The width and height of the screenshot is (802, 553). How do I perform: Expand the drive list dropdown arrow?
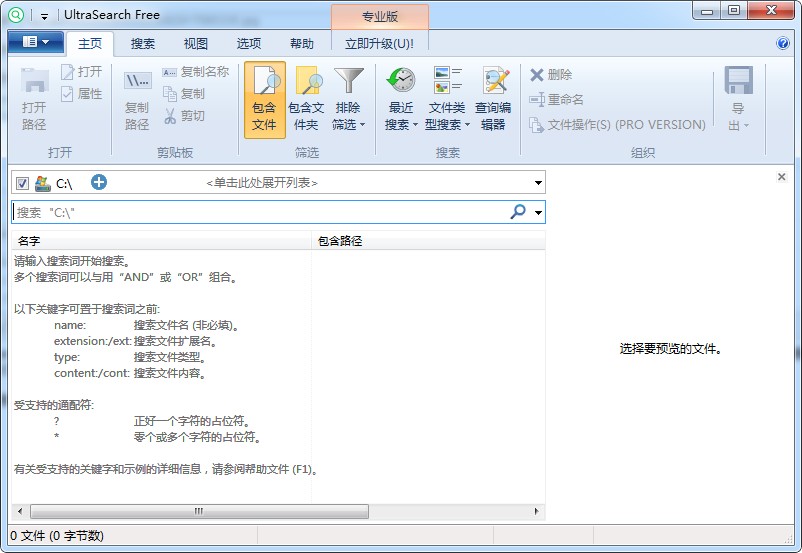tap(538, 183)
